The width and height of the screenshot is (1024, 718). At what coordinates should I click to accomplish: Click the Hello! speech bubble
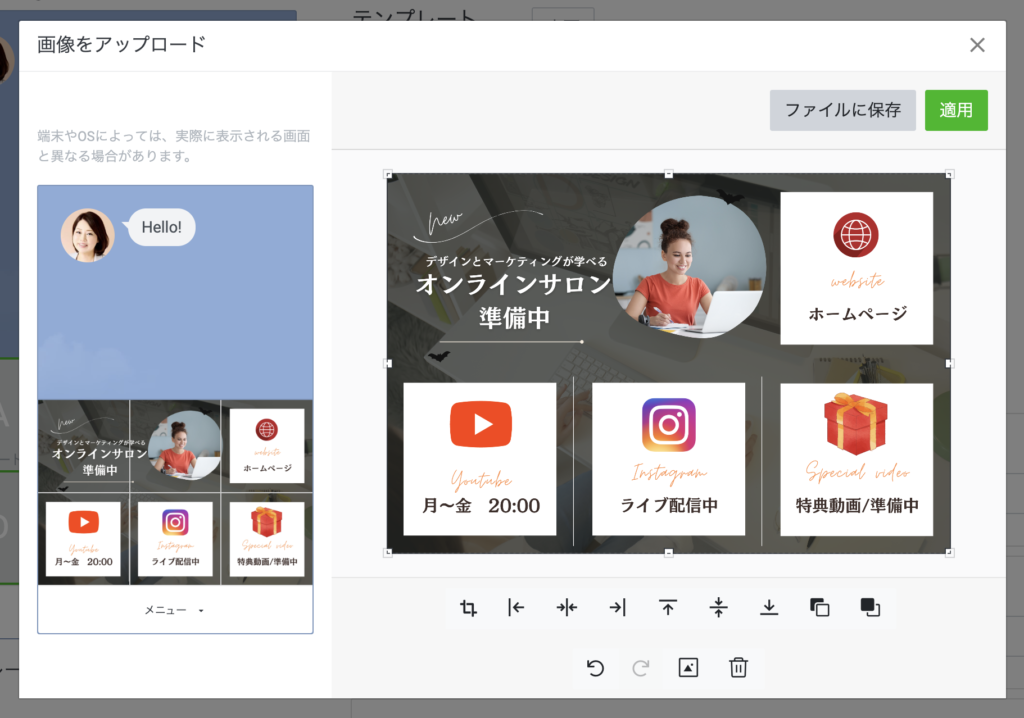[x=161, y=227]
